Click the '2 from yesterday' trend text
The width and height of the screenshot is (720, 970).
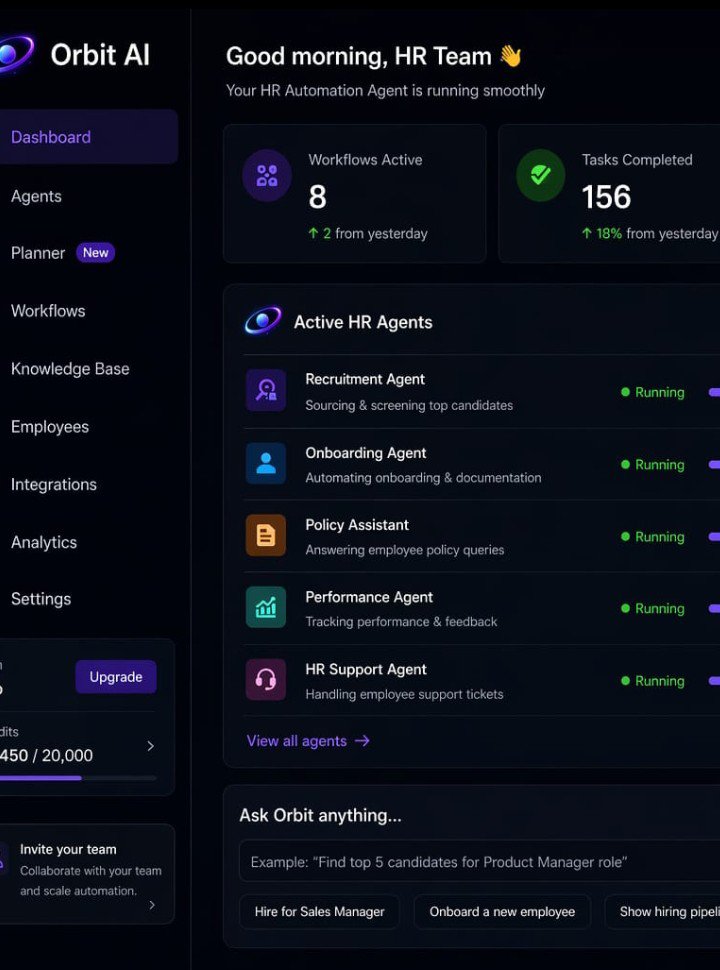tap(368, 234)
